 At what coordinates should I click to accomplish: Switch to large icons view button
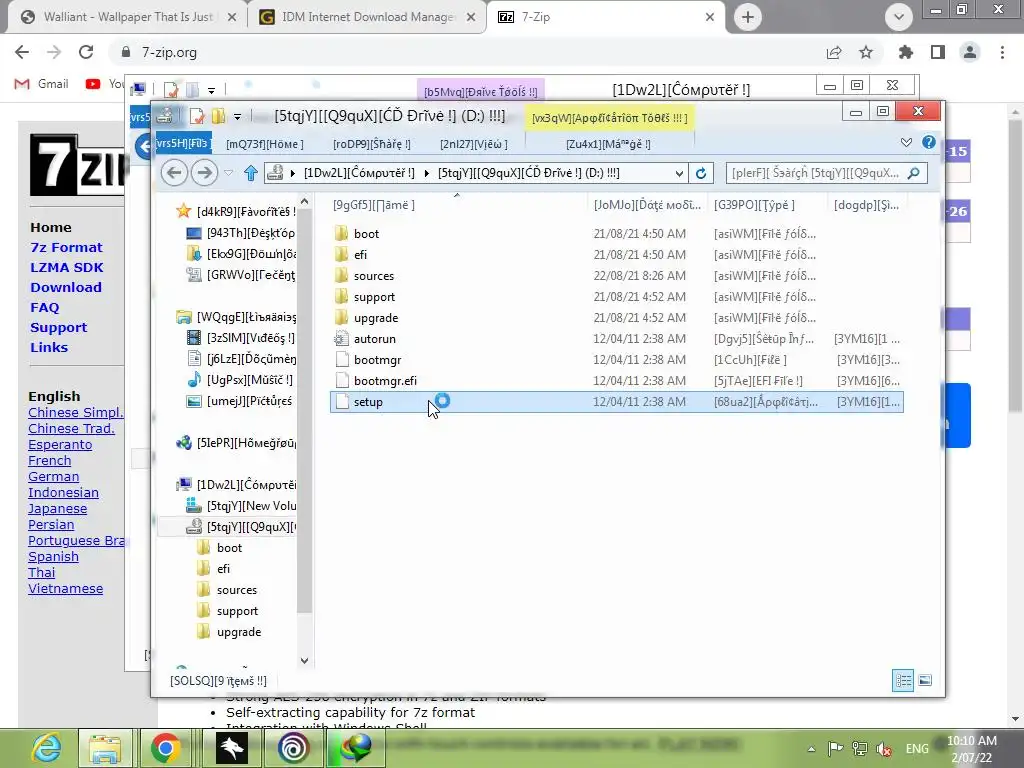925,680
